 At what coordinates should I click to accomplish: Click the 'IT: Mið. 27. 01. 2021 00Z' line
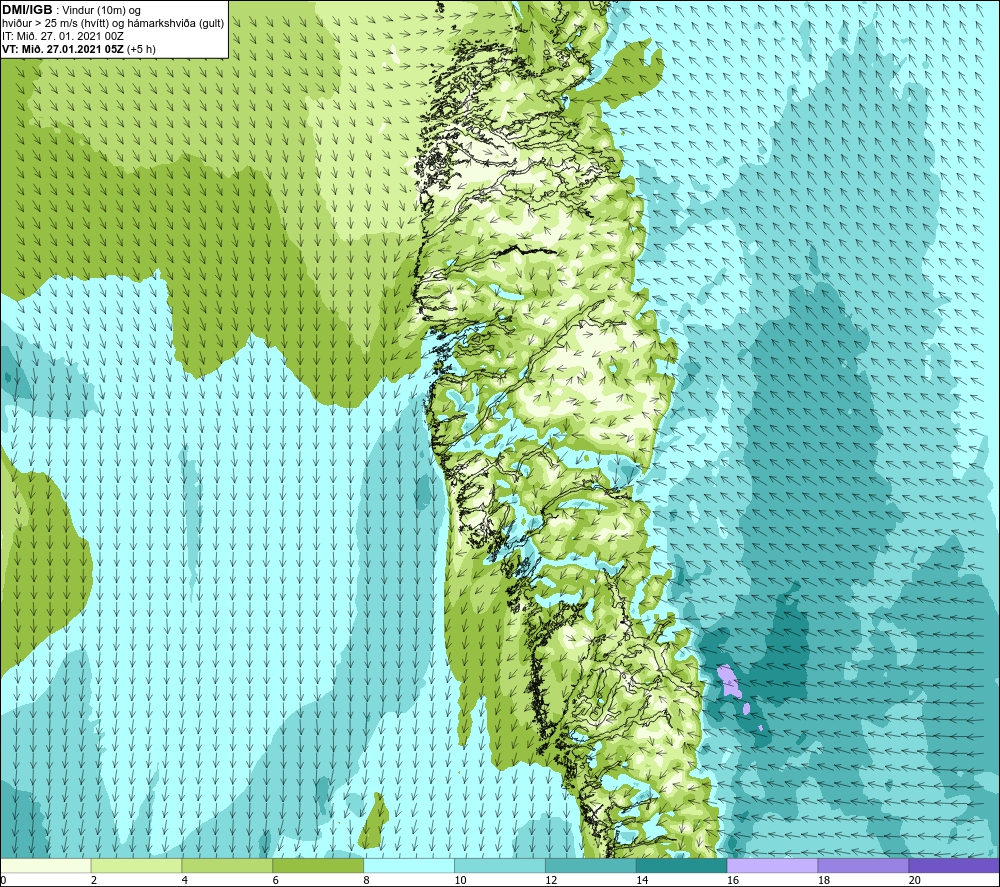(x=62, y=36)
